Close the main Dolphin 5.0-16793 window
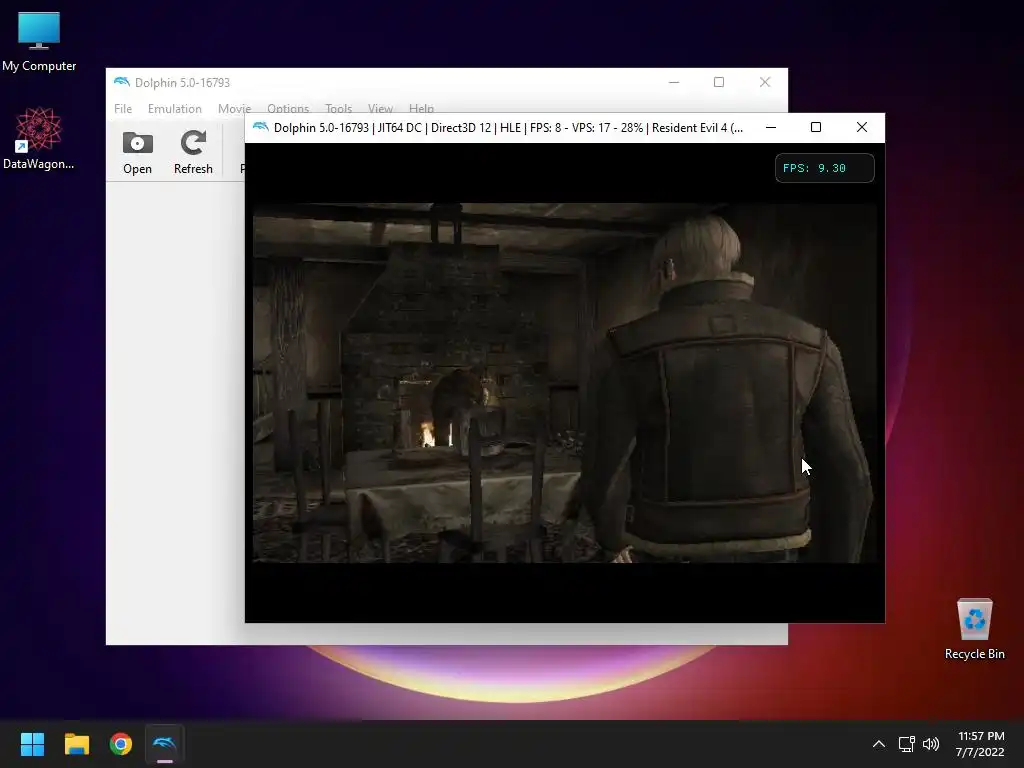Image resolution: width=1024 pixels, height=768 pixels. 765,82
